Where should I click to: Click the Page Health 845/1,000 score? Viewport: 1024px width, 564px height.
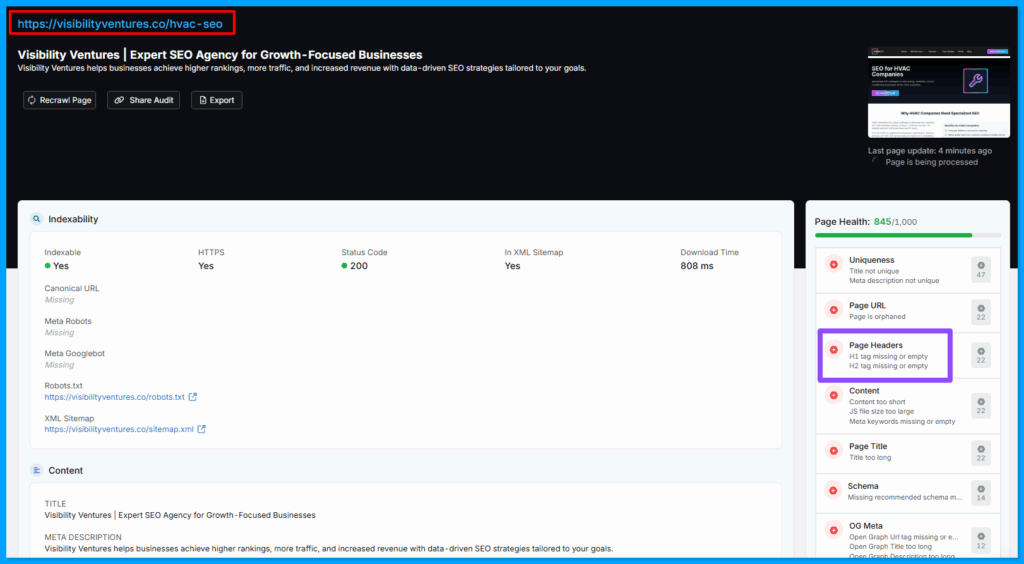pos(895,222)
